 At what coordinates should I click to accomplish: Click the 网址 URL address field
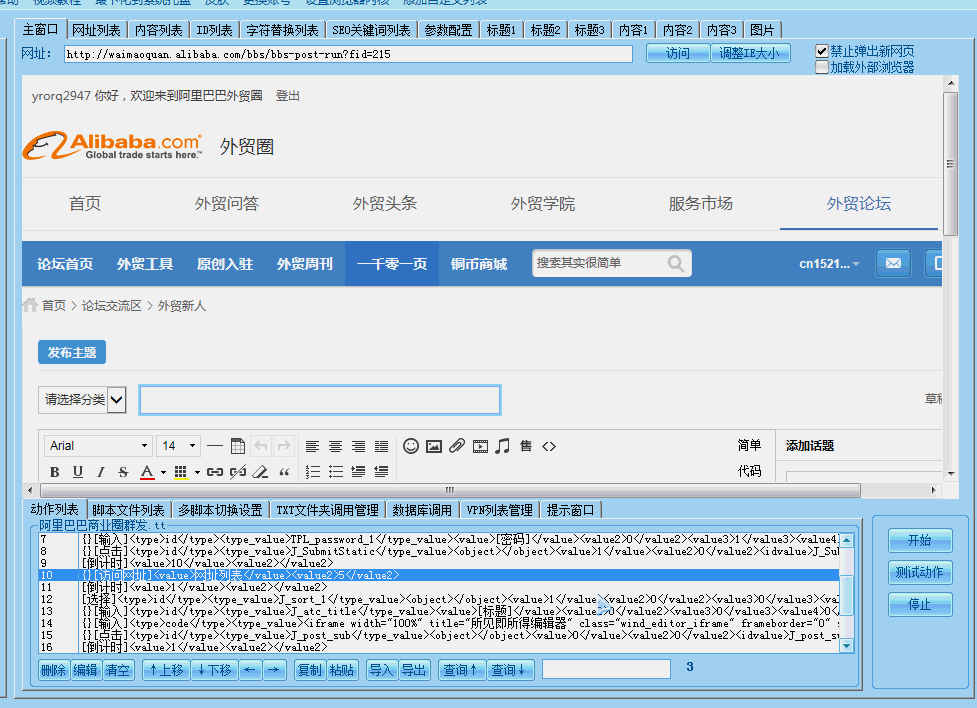(348, 54)
